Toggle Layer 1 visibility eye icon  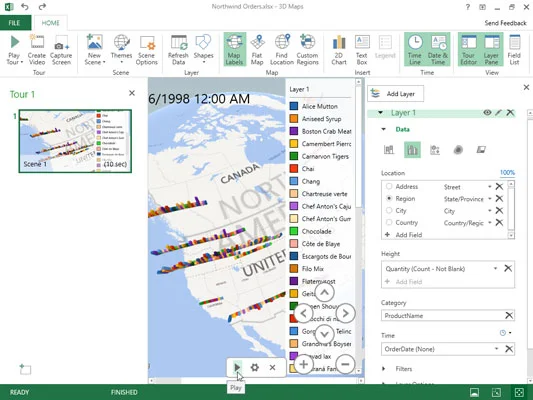point(487,112)
